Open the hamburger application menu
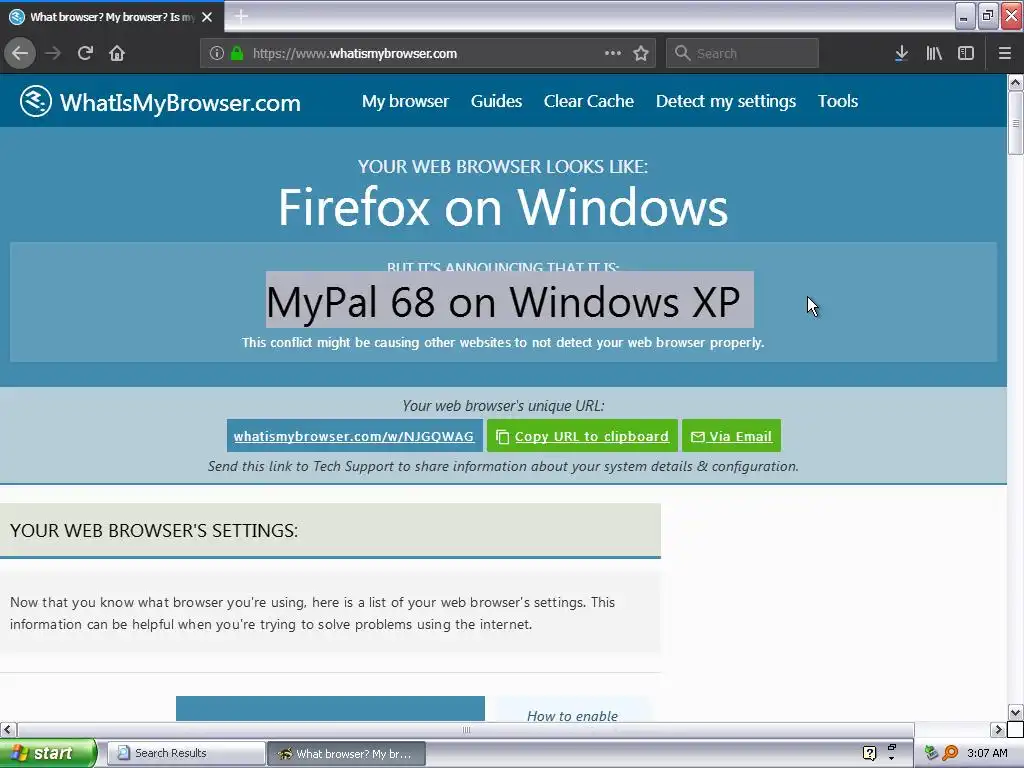 1004,53
